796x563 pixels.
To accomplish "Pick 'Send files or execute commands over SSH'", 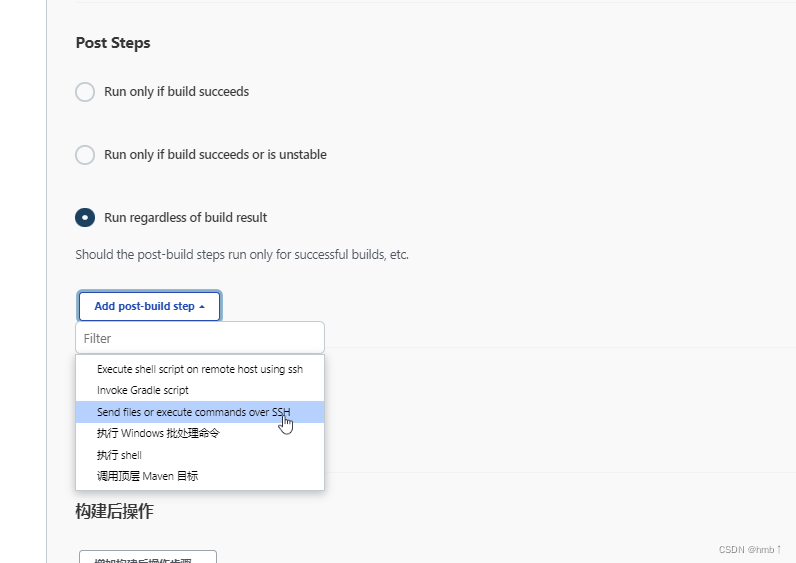I will pyautogui.click(x=200, y=412).
